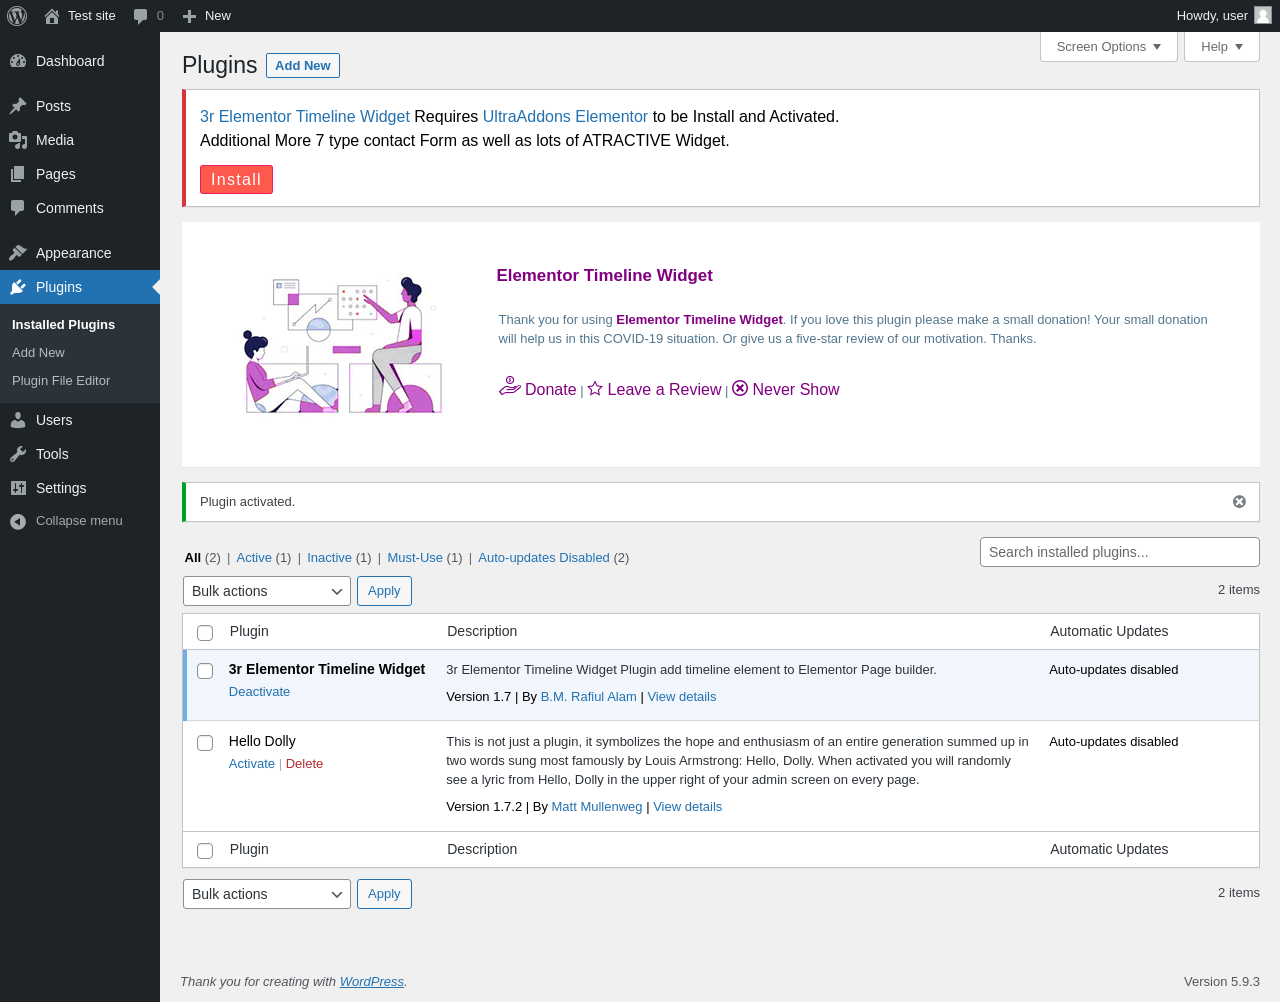Sort by Plugin column header

point(249,631)
